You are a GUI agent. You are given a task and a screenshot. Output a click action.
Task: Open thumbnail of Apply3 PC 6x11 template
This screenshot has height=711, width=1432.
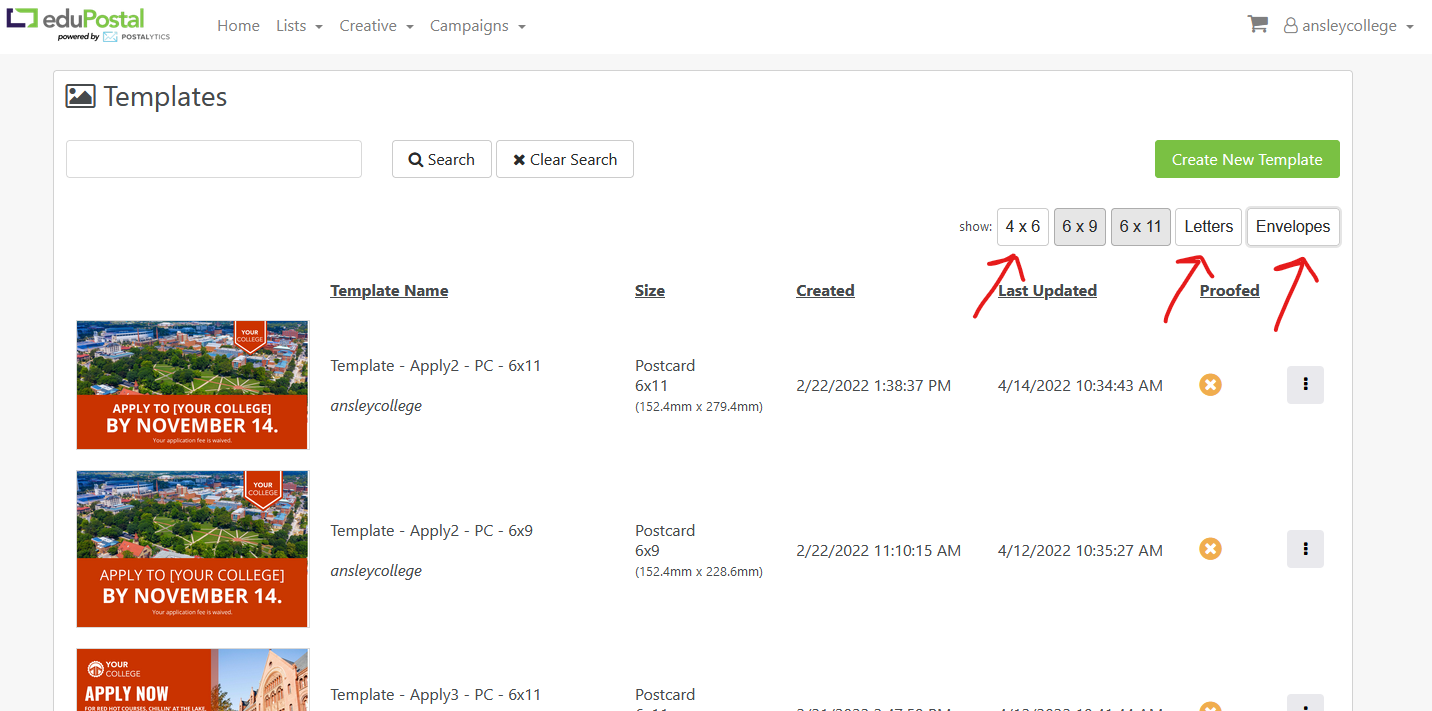[x=192, y=680]
